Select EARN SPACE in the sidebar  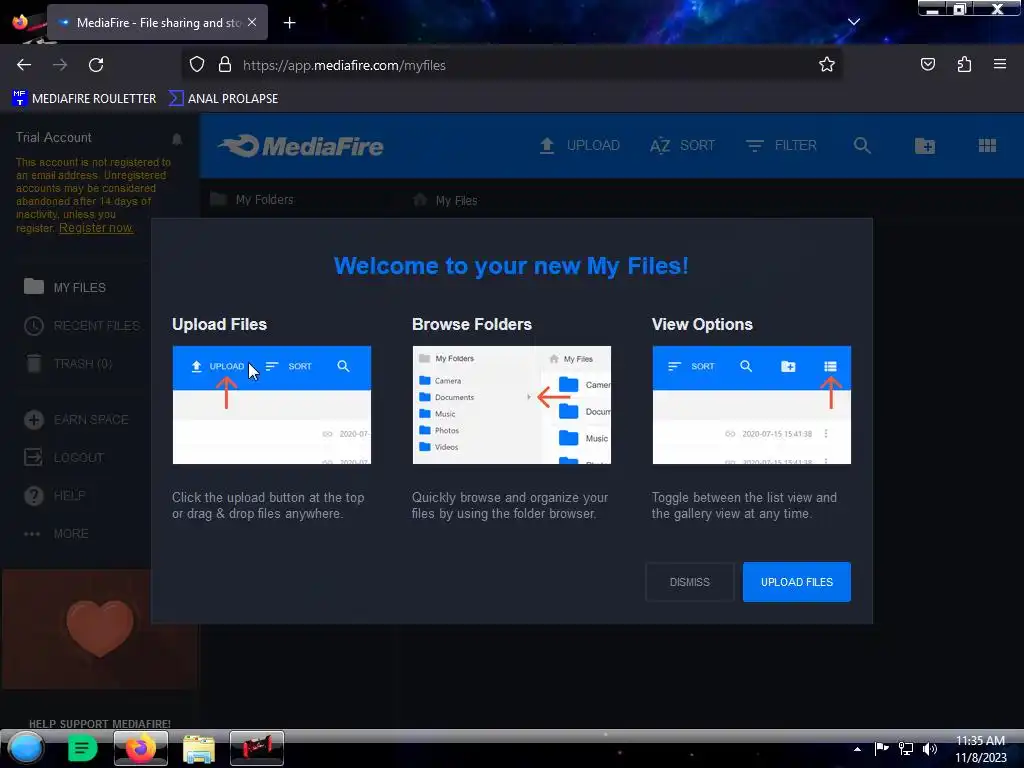point(76,419)
